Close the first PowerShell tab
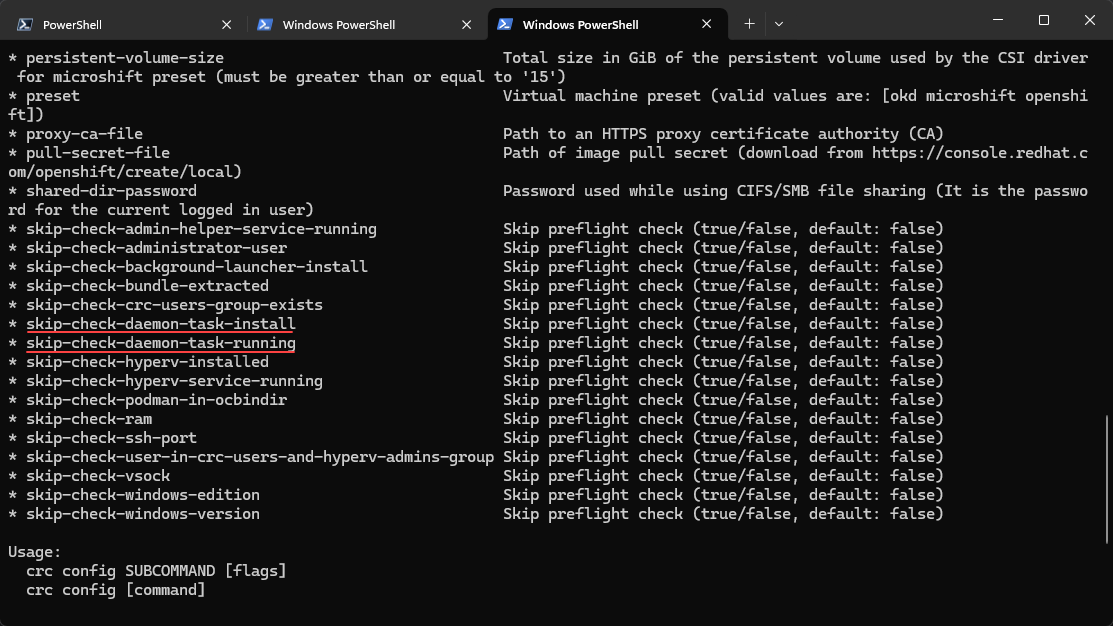This screenshot has width=1113, height=626. [228, 24]
